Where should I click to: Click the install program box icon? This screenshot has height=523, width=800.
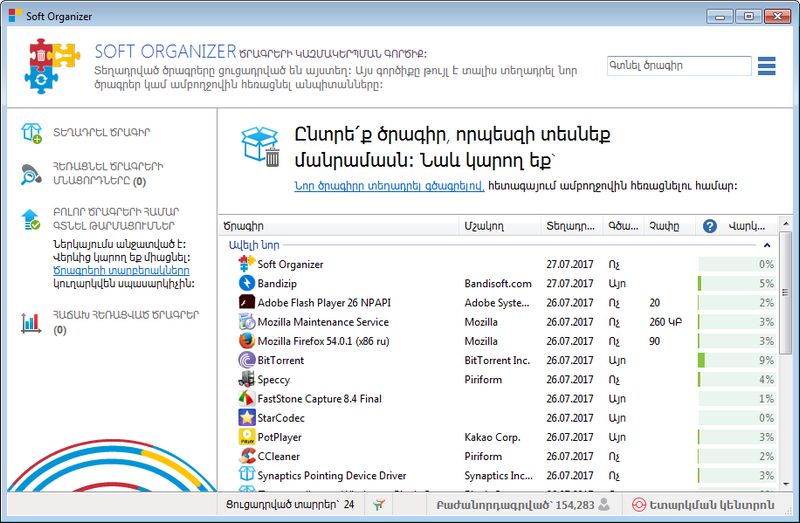point(32,133)
